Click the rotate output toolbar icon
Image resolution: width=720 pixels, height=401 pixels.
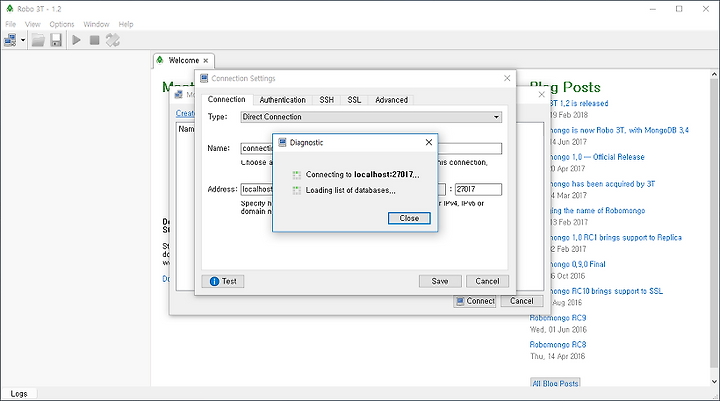(x=113, y=40)
